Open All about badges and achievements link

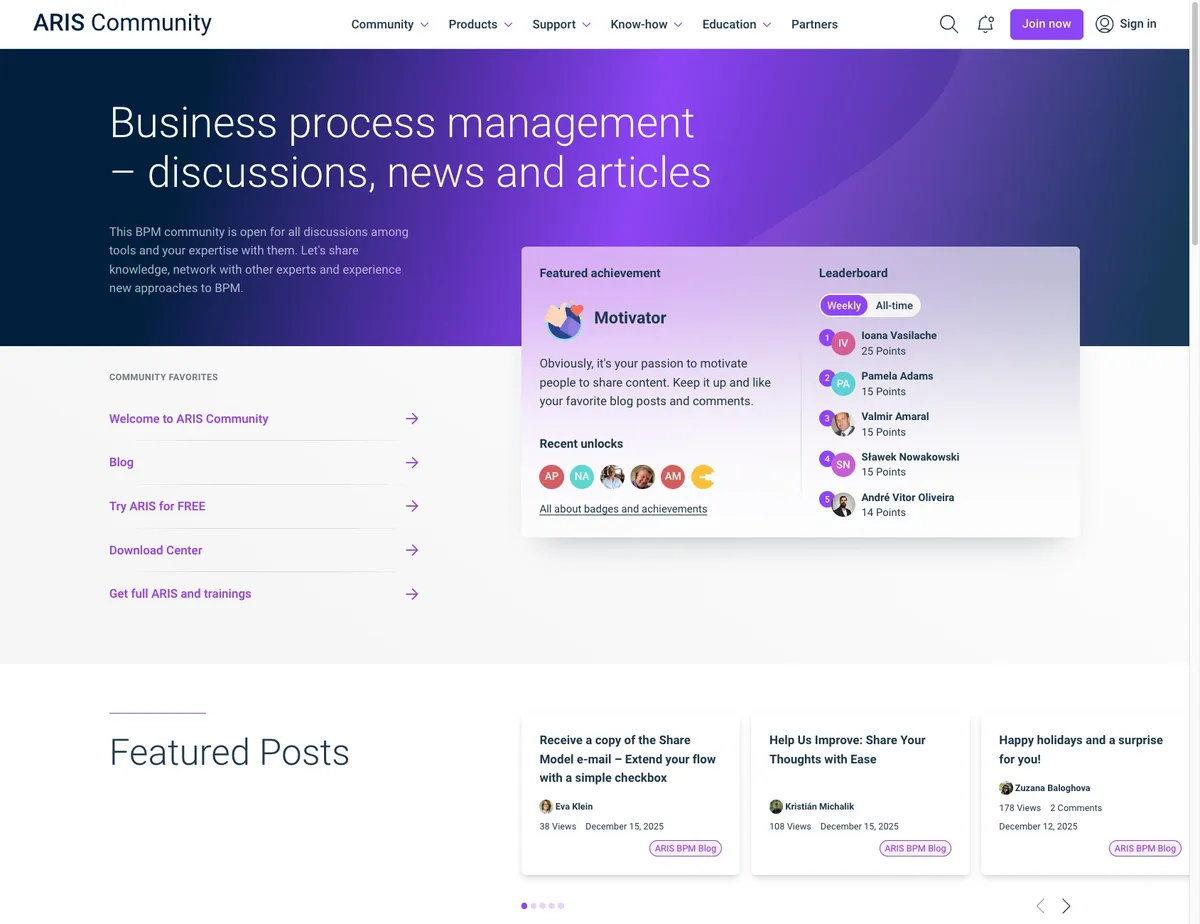tap(623, 509)
